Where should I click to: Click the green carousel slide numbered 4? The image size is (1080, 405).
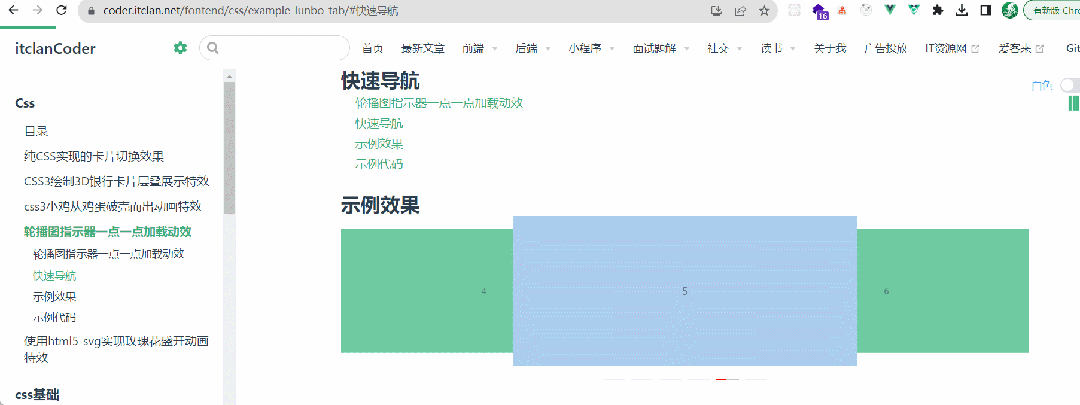tap(427, 291)
